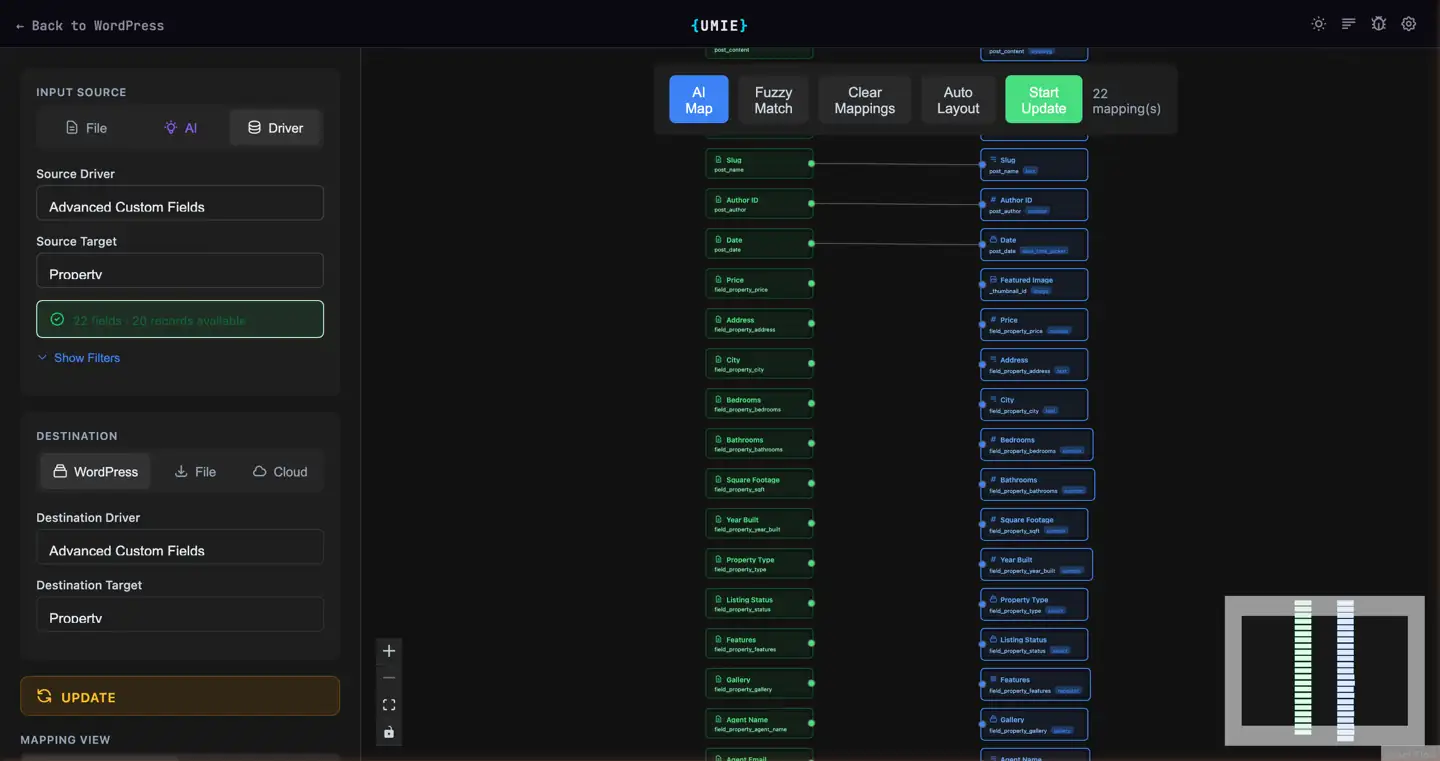
Task: Select destination Author ID node
Action: coord(1034,205)
